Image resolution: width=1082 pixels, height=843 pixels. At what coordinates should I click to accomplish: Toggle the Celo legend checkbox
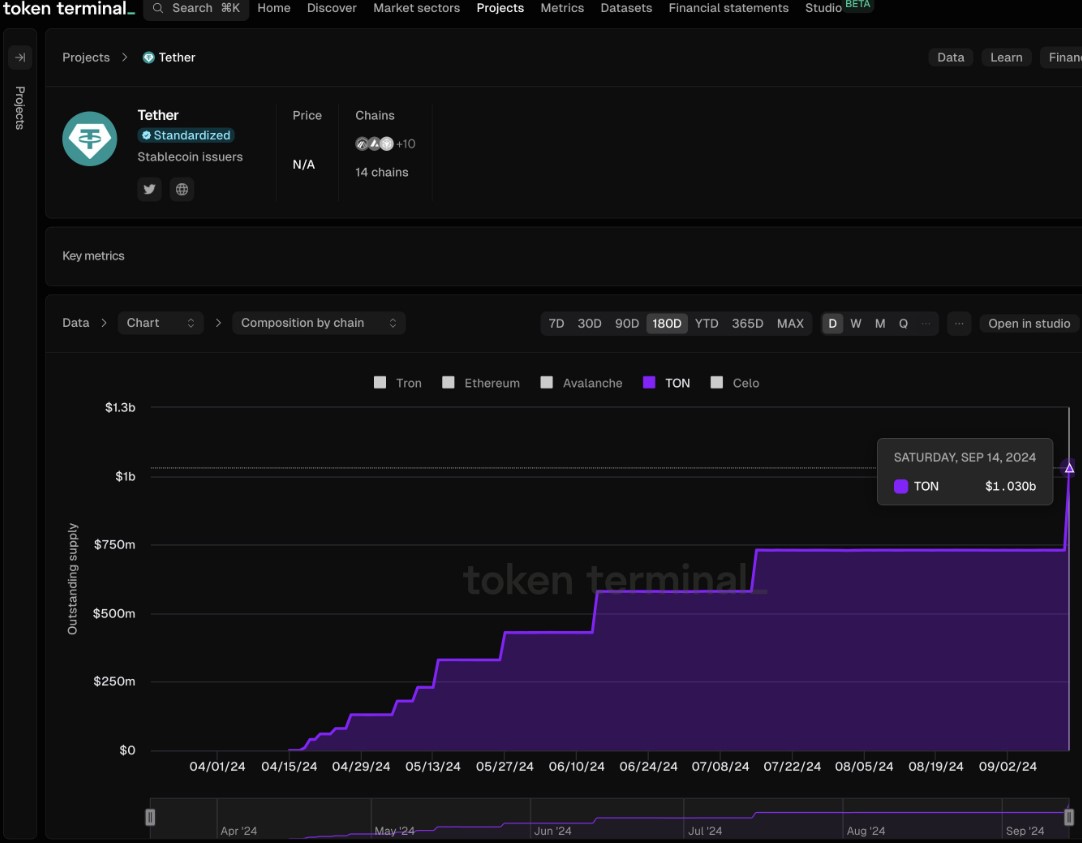716,382
